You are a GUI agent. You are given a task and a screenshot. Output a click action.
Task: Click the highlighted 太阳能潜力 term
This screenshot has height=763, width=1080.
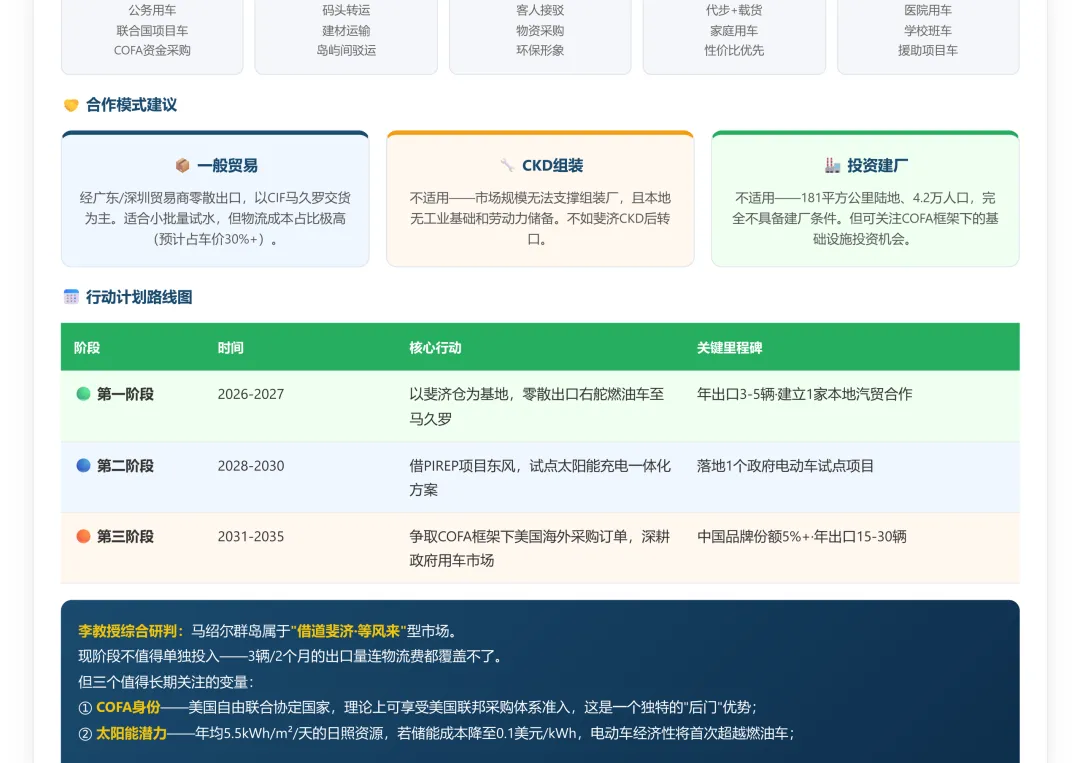tap(132, 733)
